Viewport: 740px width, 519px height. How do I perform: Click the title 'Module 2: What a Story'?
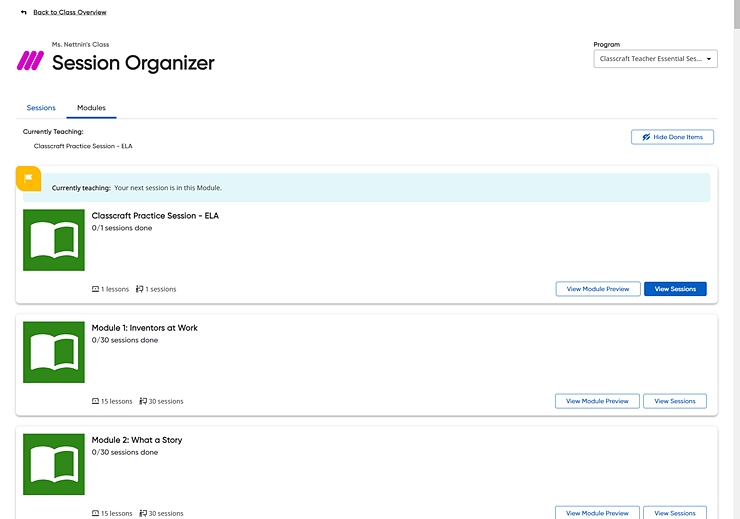[x=137, y=440]
